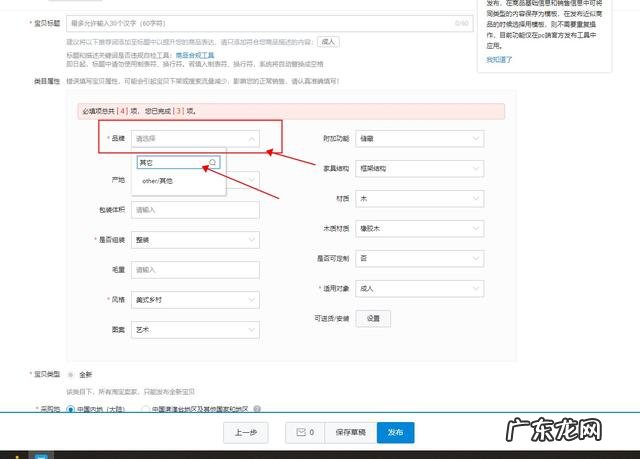Select 中国内地 (大陆) radio option
Image resolution: width=640 pixels, height=459 pixels.
70,408
